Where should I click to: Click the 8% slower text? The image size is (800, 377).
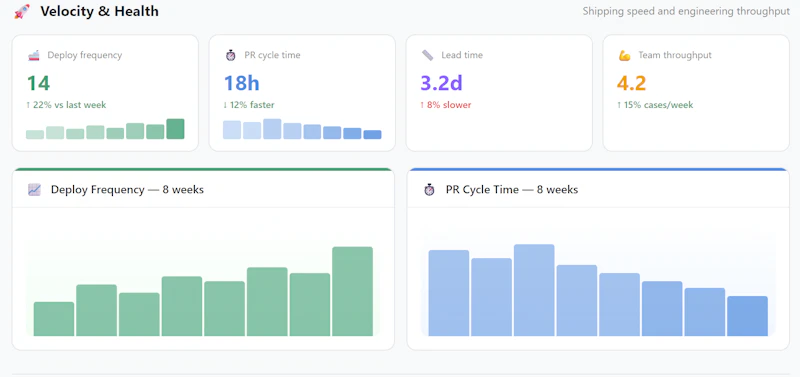pos(446,105)
